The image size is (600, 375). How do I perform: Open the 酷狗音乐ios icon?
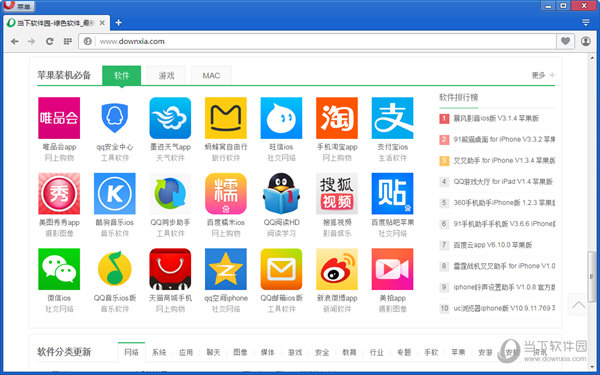pos(115,194)
